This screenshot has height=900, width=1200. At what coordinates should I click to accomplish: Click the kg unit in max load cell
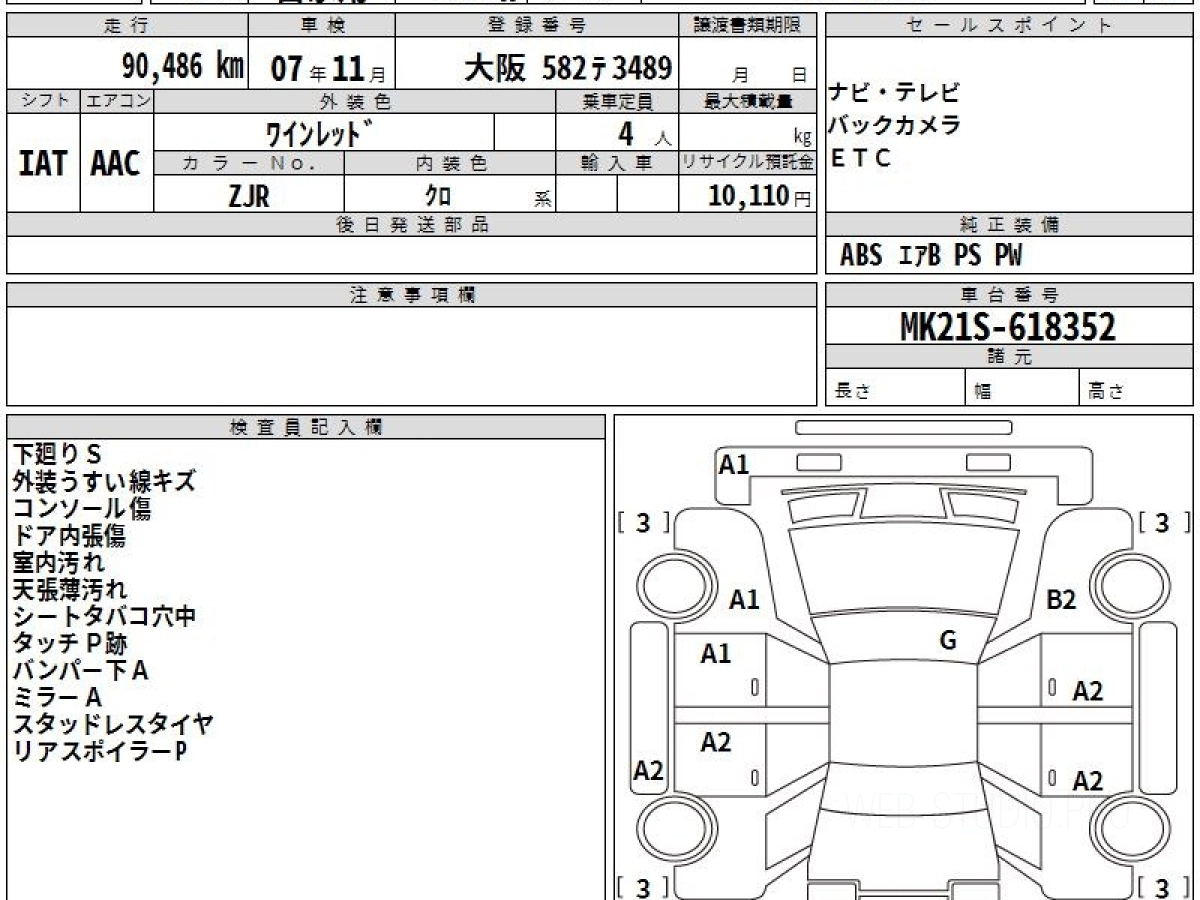[x=802, y=139]
